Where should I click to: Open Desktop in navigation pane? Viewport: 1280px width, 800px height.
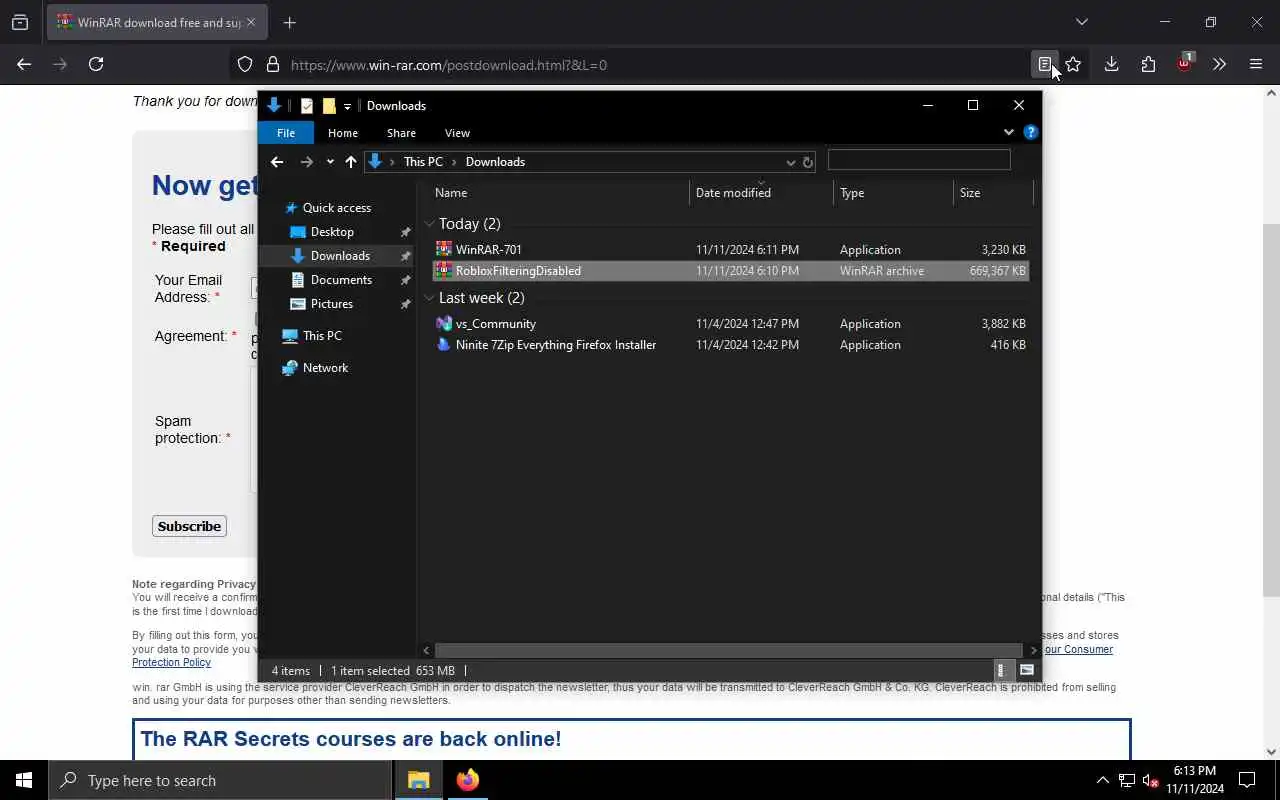pyautogui.click(x=332, y=232)
